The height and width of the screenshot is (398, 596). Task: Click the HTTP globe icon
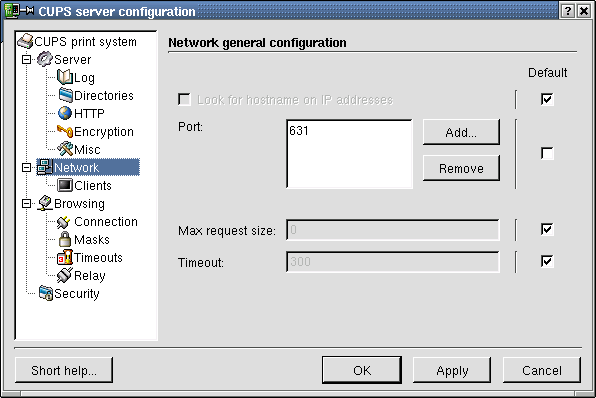pos(65,113)
